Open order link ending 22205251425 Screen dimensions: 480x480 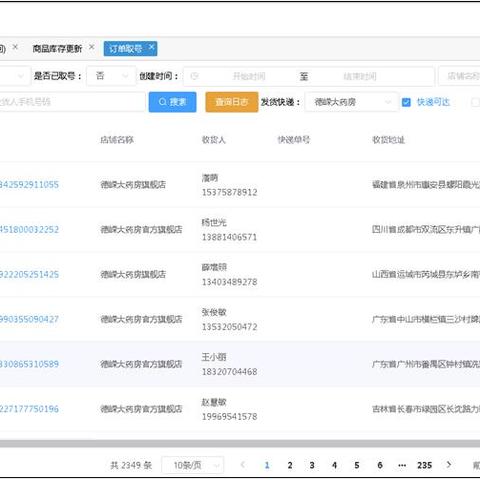coord(29,274)
